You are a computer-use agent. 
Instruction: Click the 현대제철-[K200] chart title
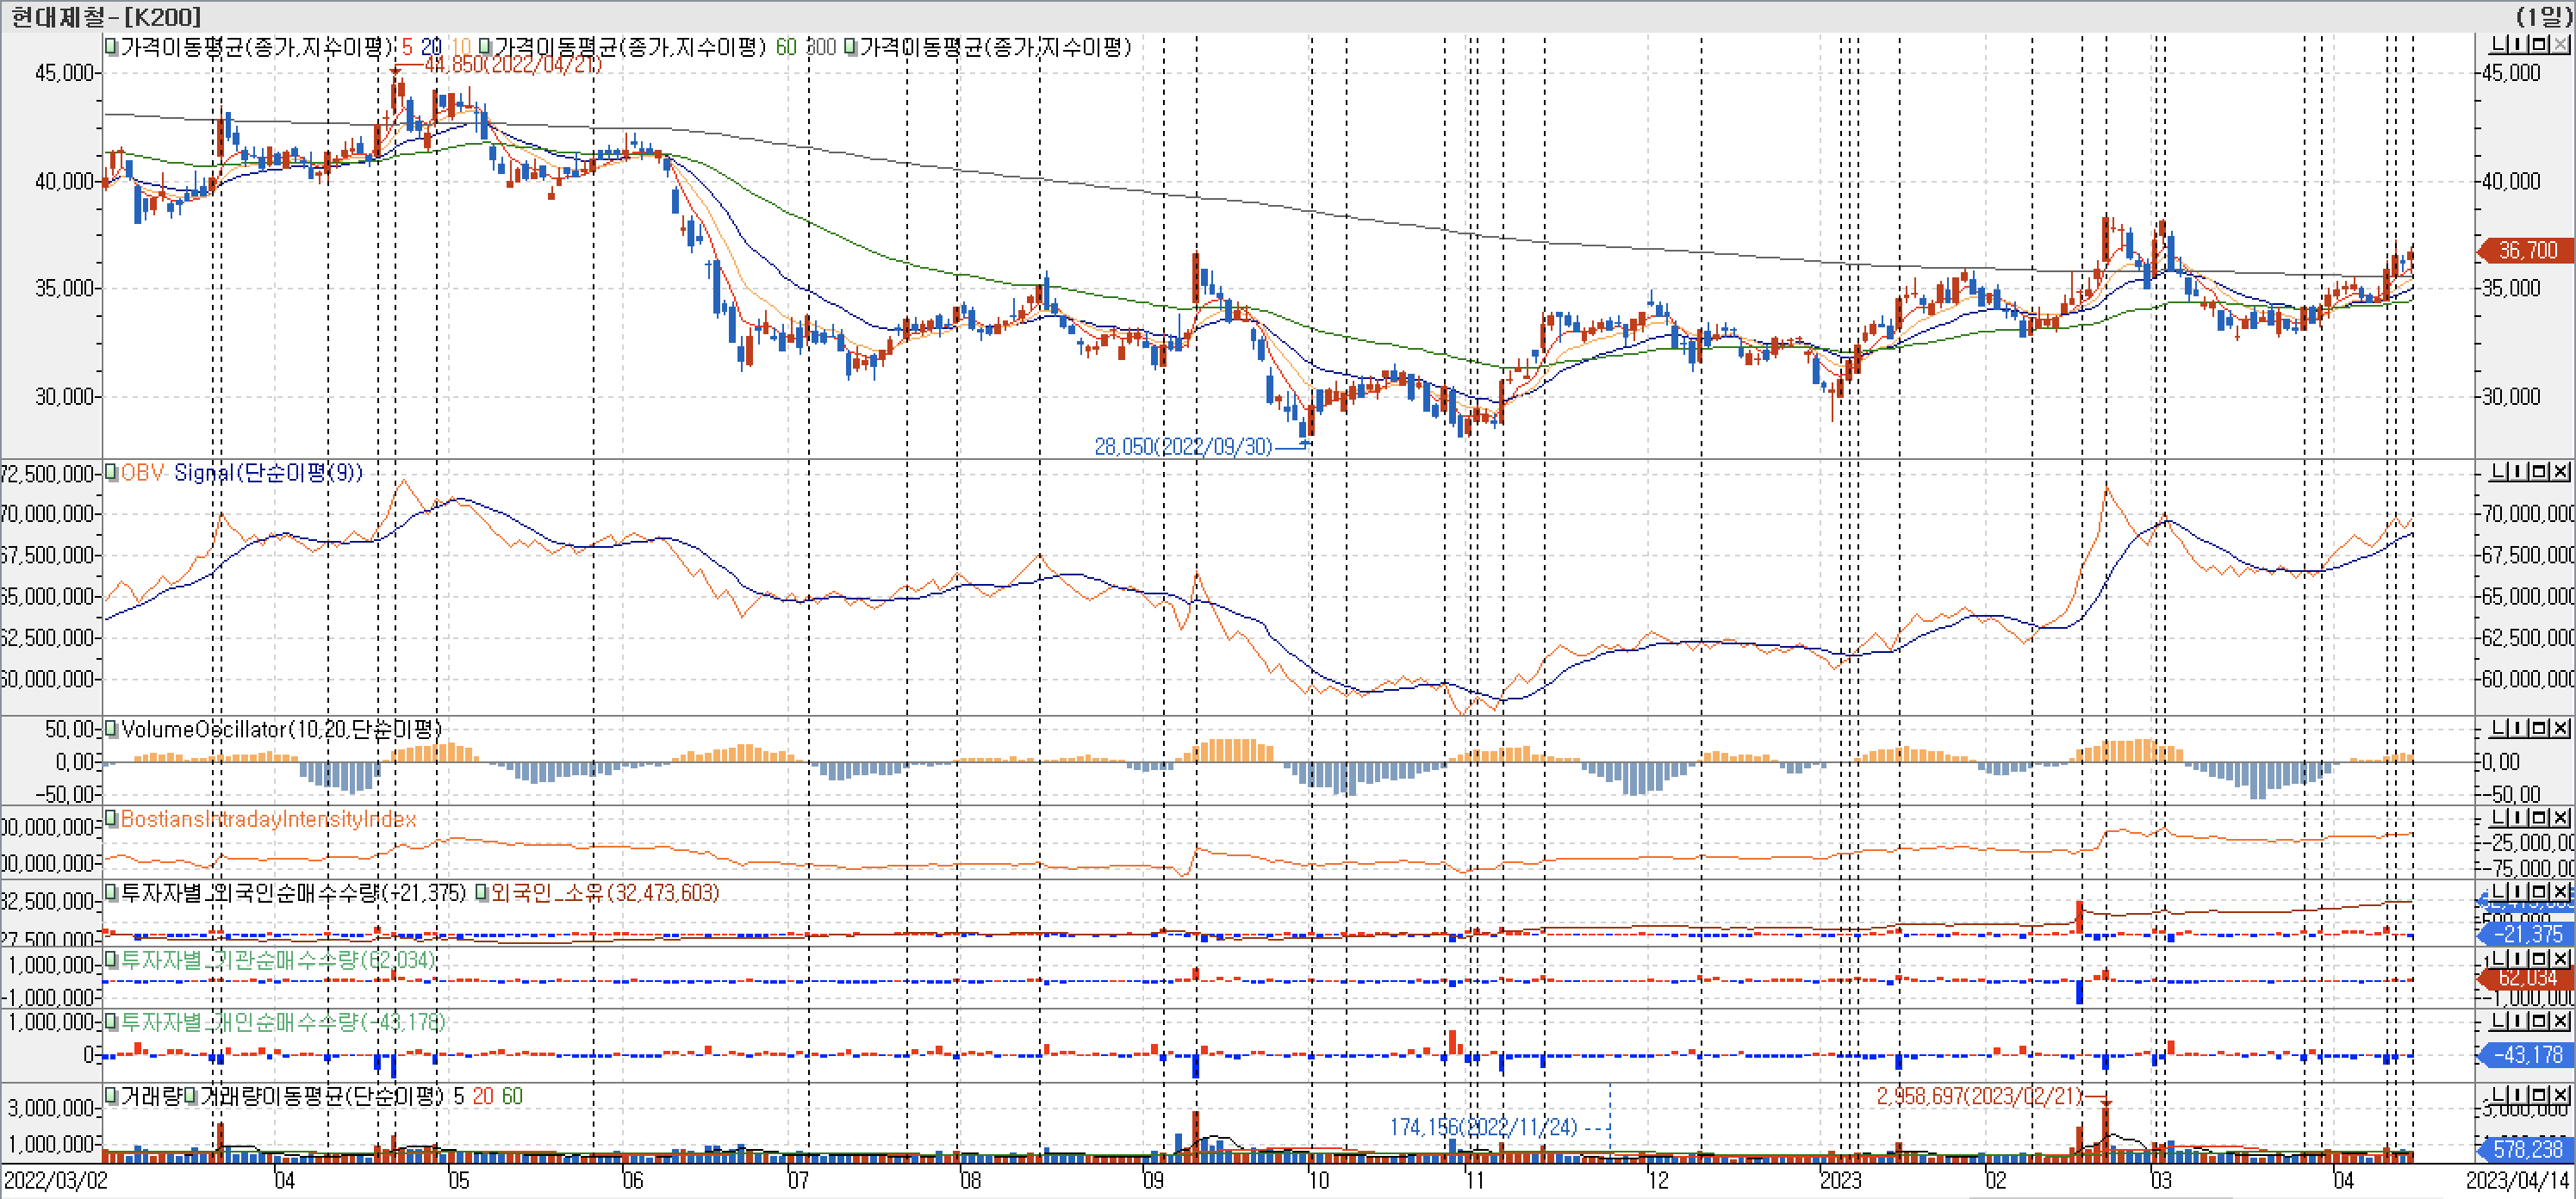[x=106, y=16]
